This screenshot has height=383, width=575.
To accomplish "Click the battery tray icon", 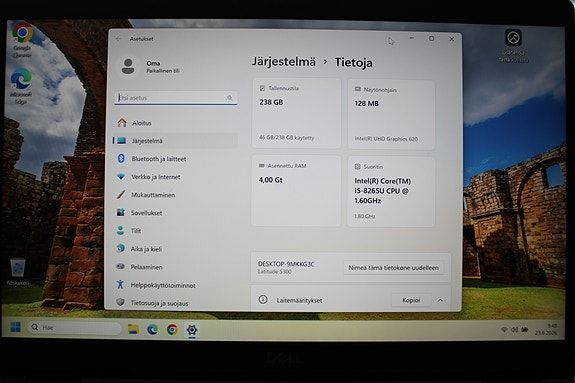I will pyautogui.click(x=525, y=330).
